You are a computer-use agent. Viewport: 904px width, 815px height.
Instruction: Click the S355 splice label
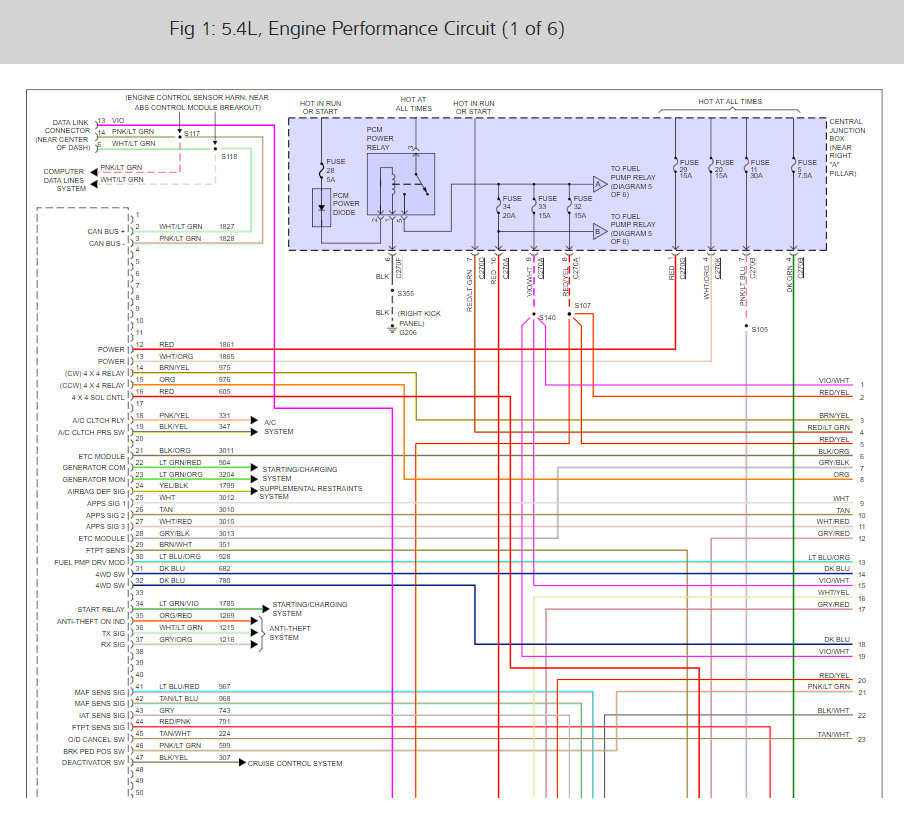405,293
